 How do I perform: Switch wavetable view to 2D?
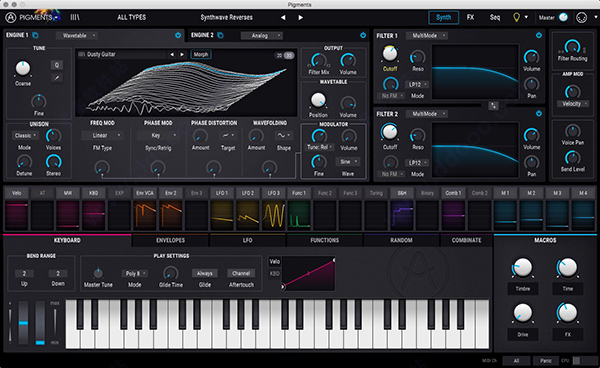point(279,55)
